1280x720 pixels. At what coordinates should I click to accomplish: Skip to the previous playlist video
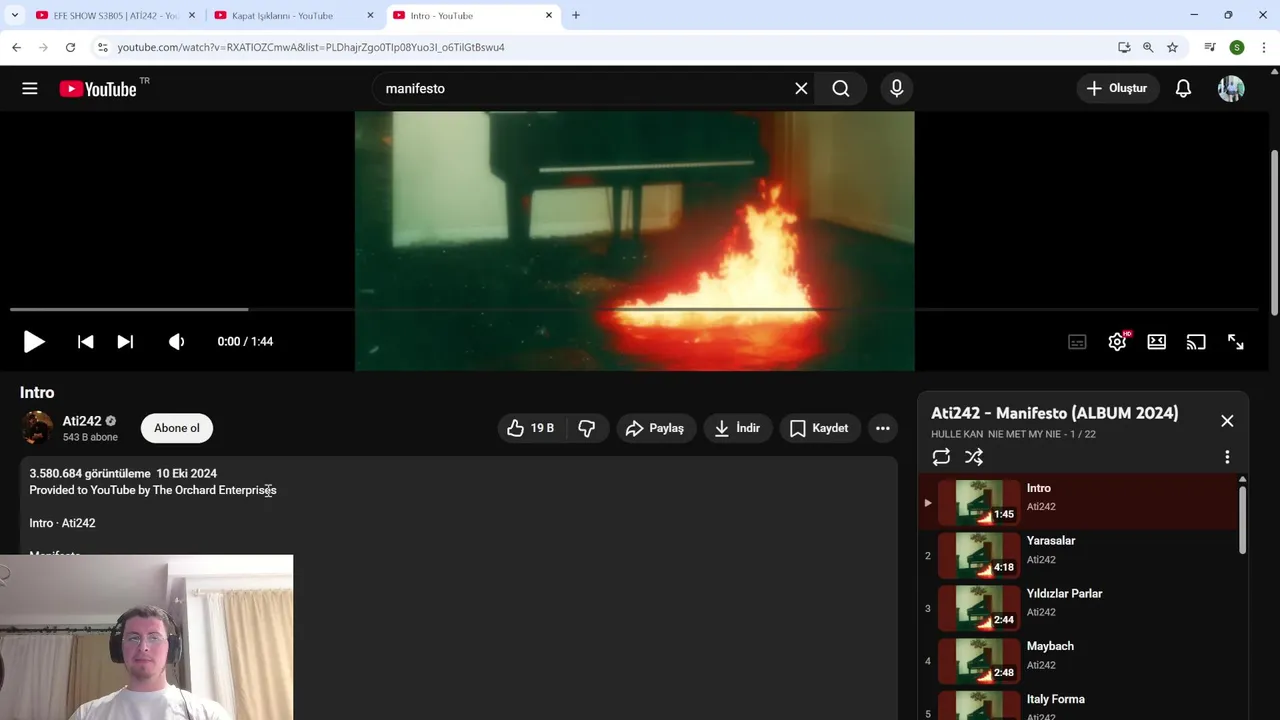(86, 341)
